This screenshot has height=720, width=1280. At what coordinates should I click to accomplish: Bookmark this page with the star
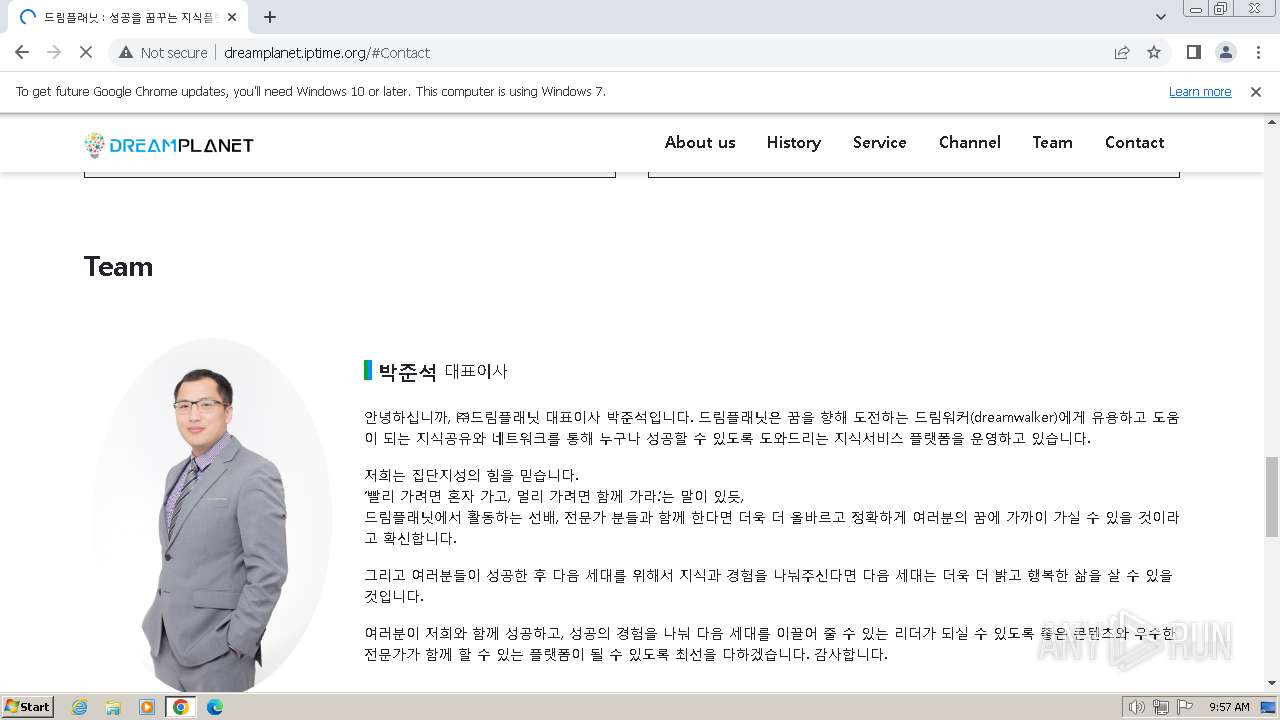(1154, 52)
